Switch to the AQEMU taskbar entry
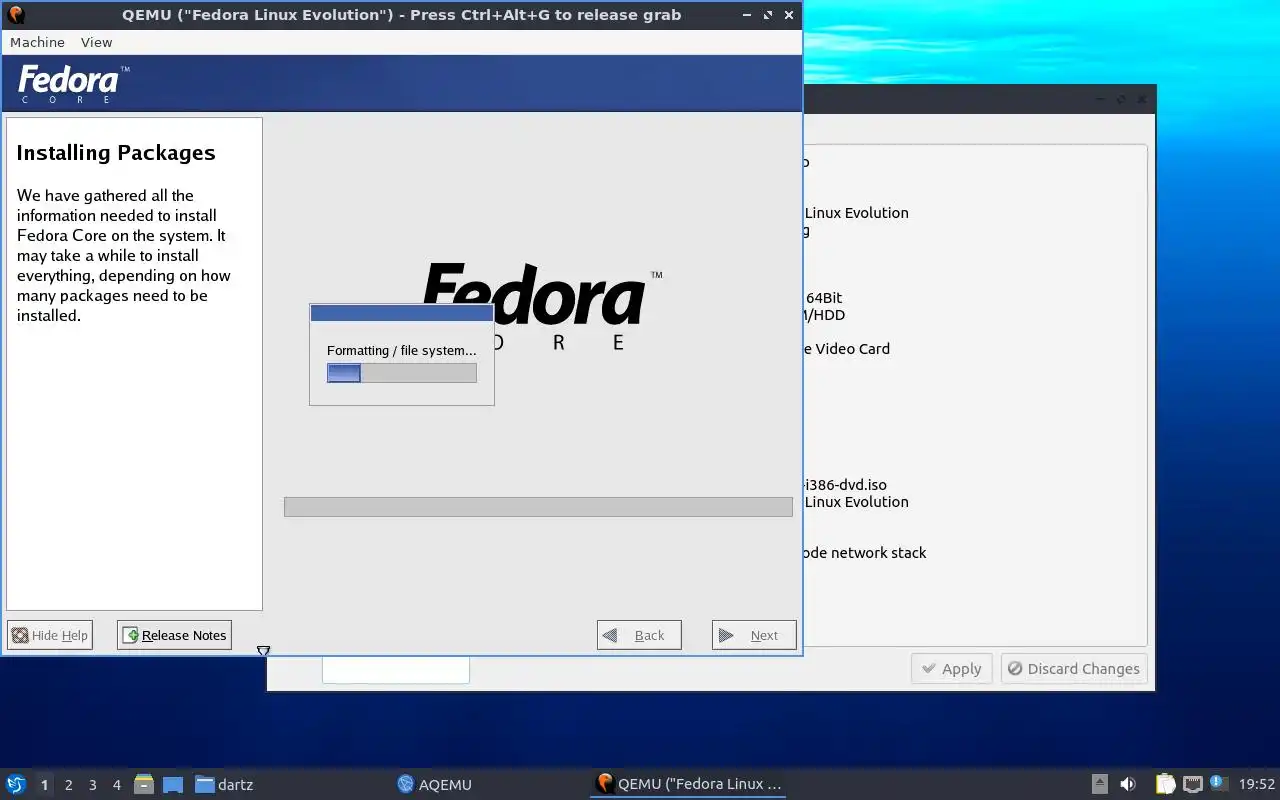Screen dimensions: 1280x800 (434, 784)
